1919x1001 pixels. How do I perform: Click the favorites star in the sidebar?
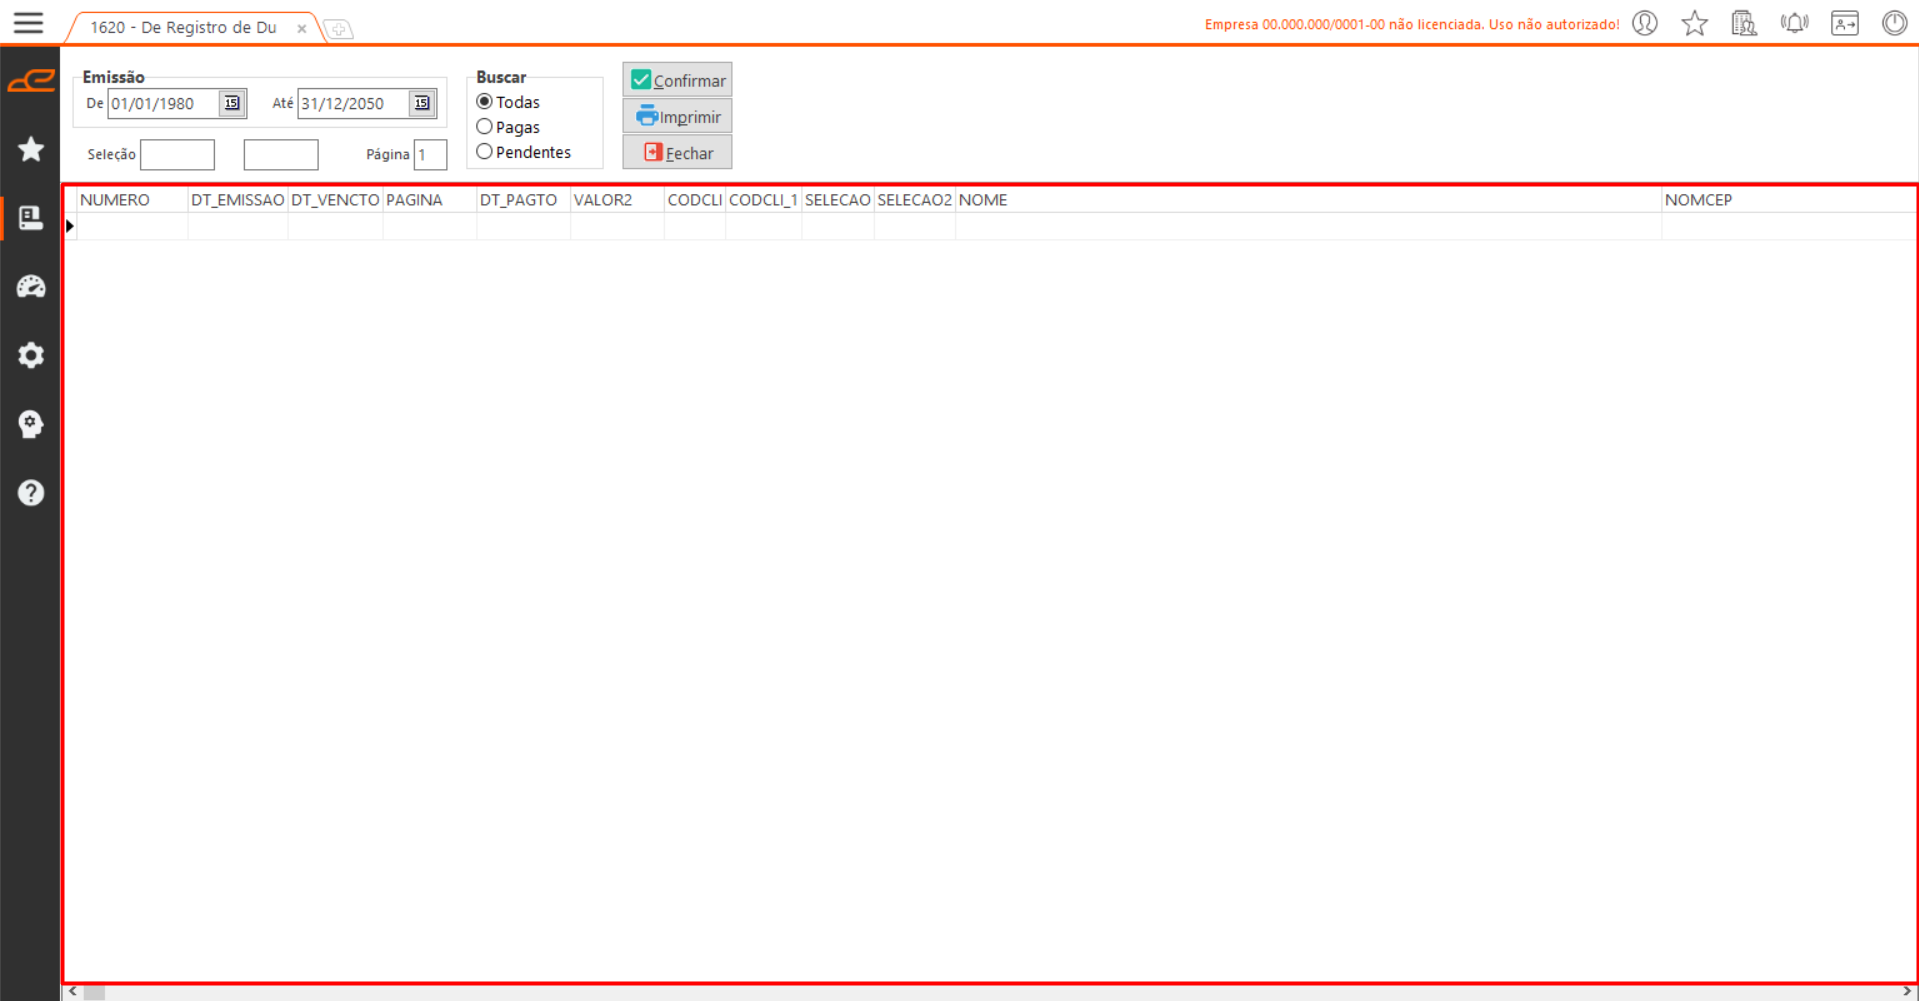pyautogui.click(x=31, y=149)
